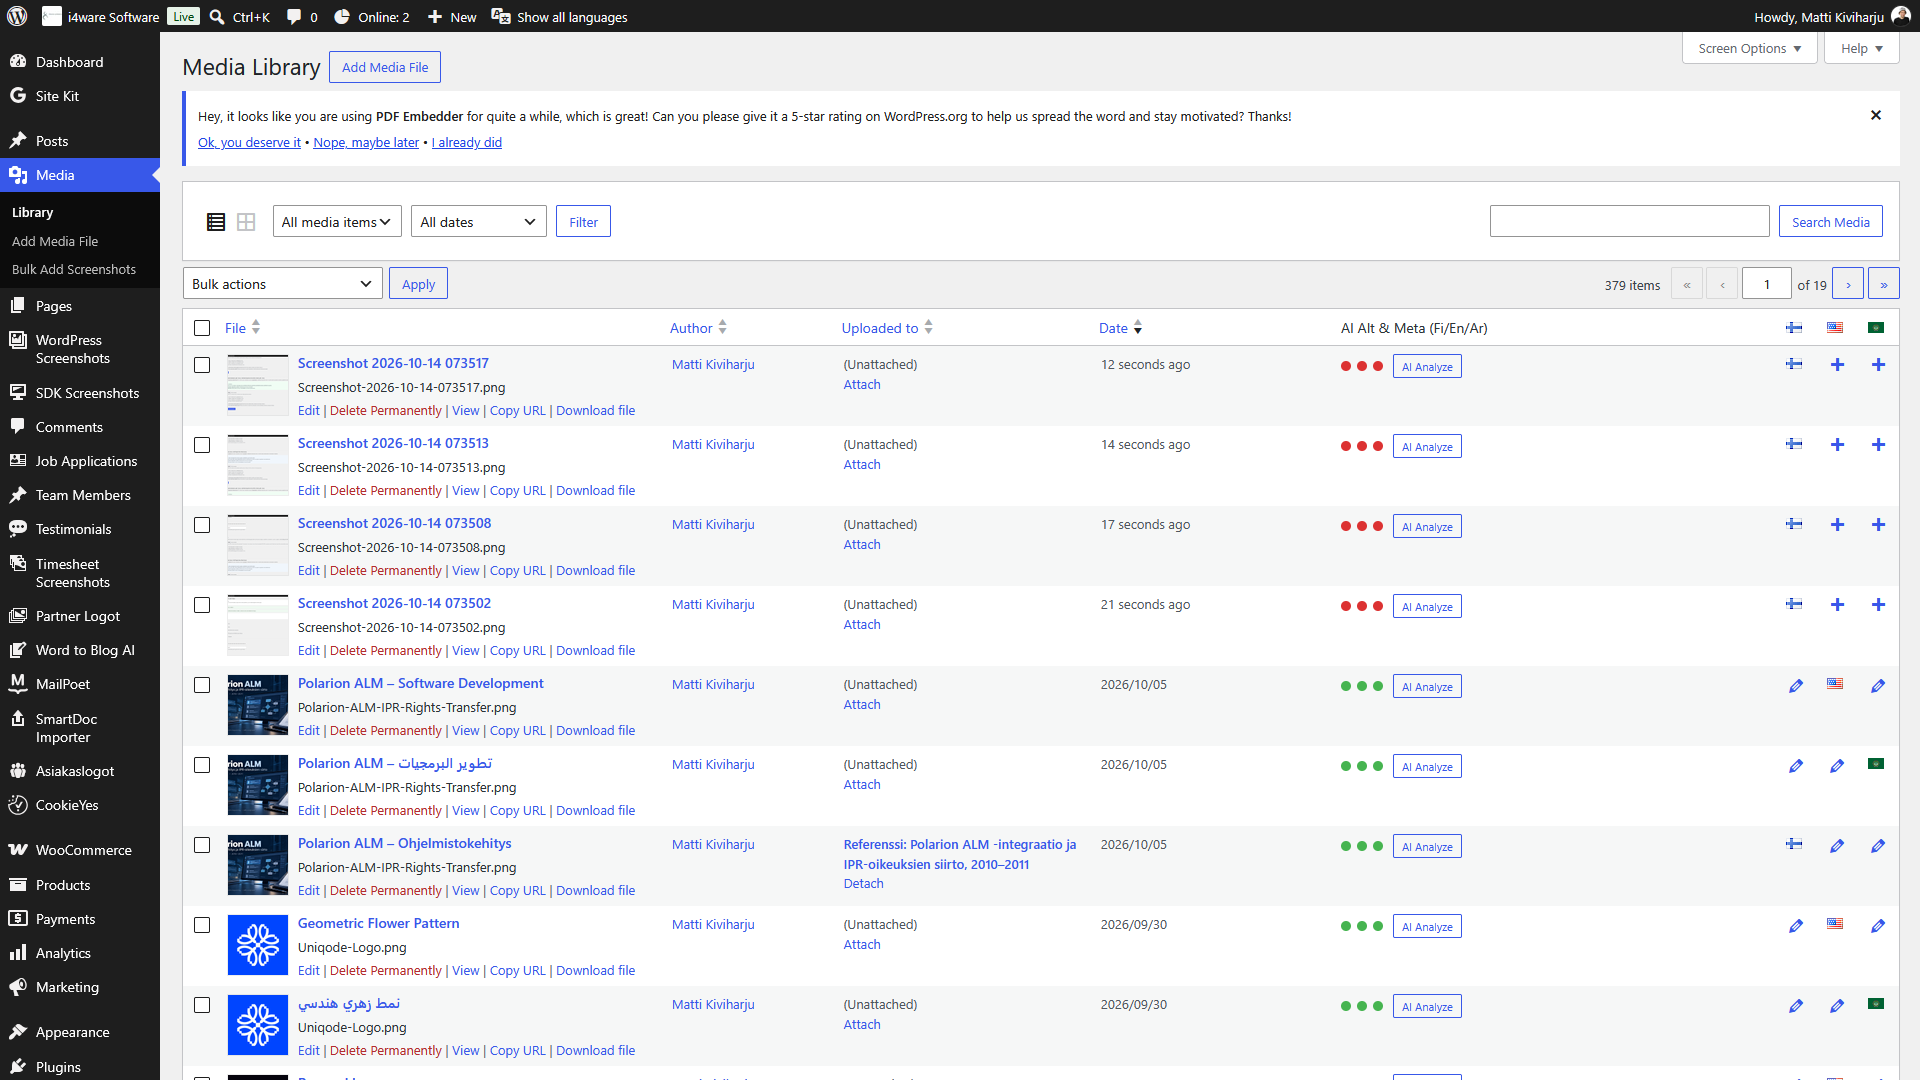Edit Finnish version of Polarion ALM – Software Development

[x=1796, y=686]
